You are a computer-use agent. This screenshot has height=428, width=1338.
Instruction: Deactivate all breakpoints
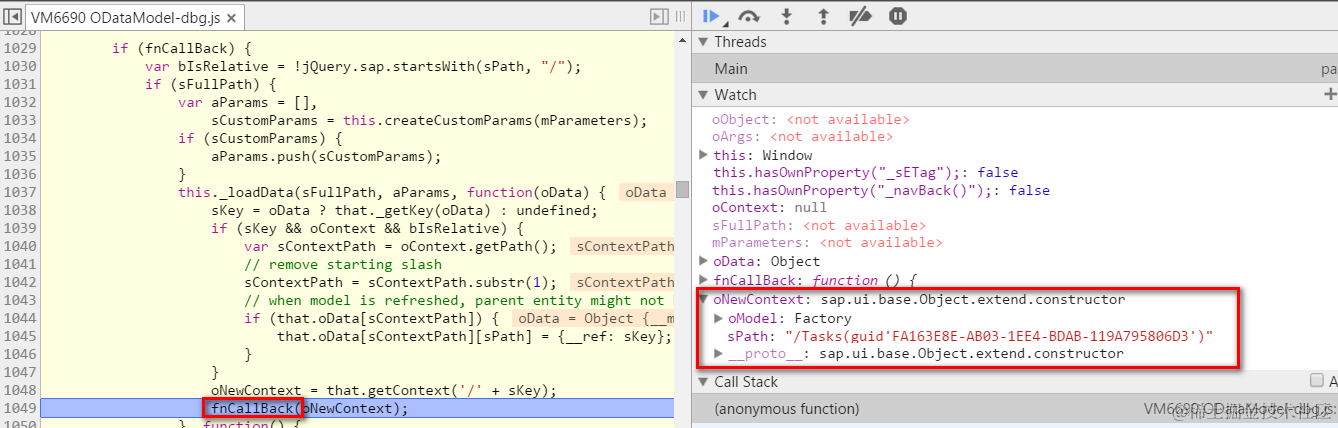860,16
